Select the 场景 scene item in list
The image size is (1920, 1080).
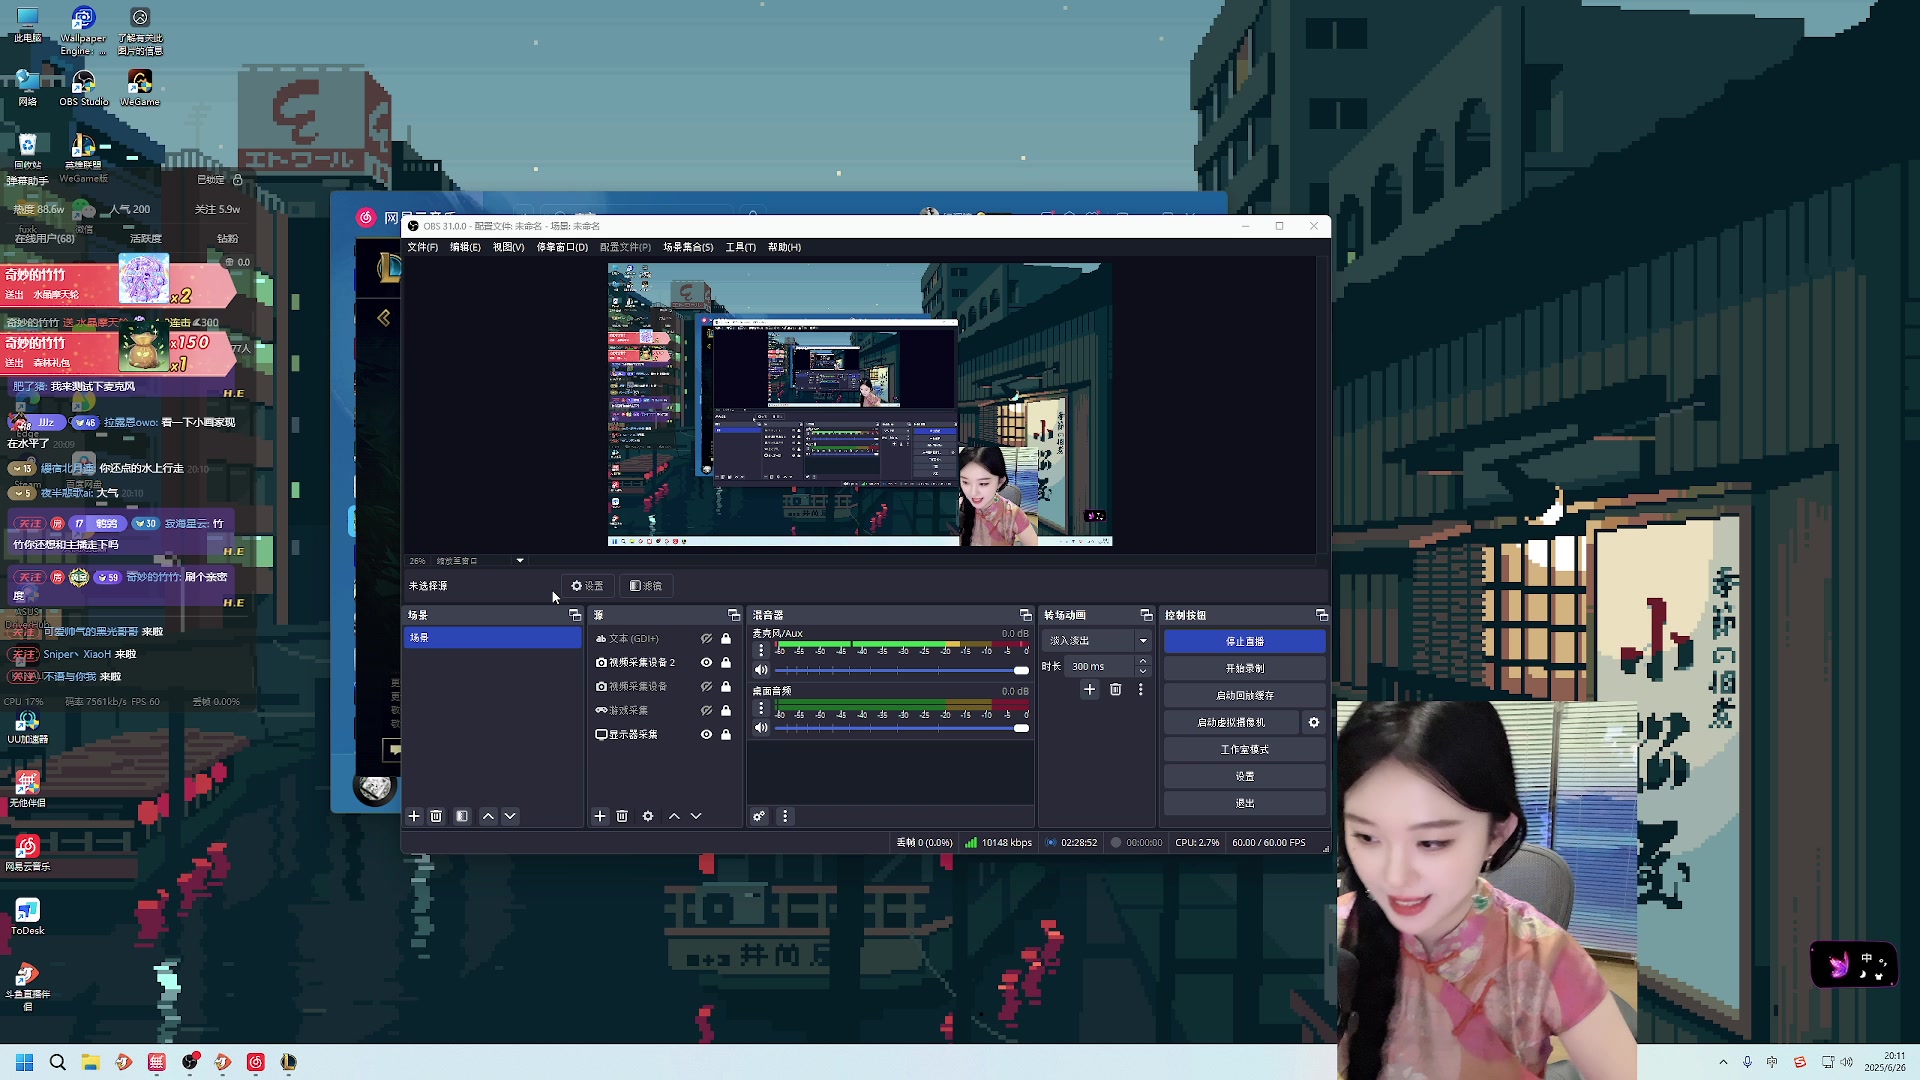pyautogui.click(x=492, y=637)
